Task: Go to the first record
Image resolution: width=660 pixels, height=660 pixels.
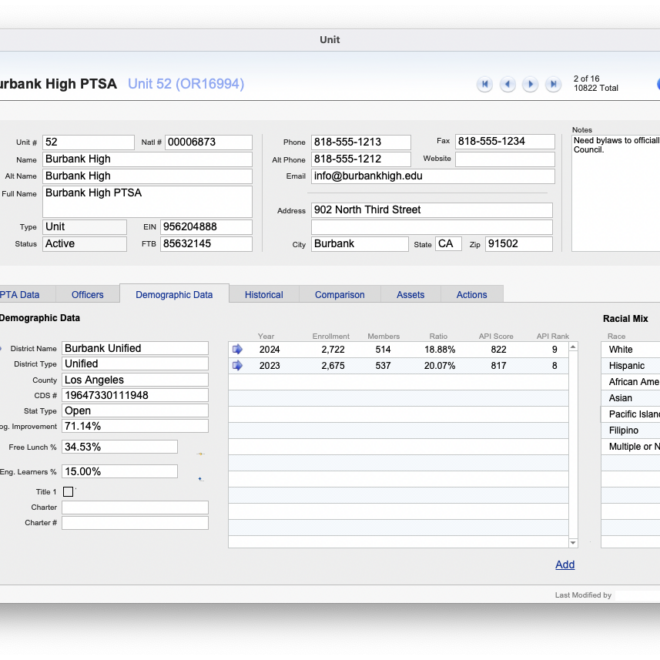Action: [485, 85]
